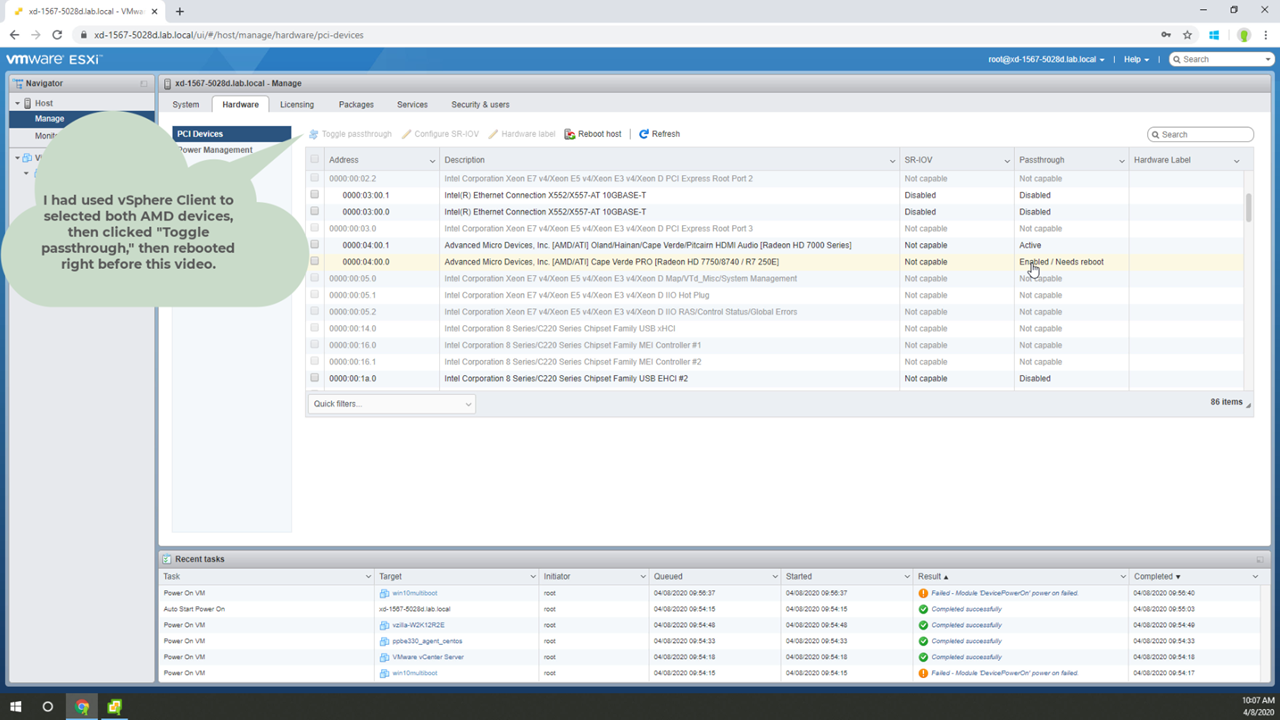Open Cortana search circle in taskbar
Image resolution: width=1280 pixels, height=720 pixels.
click(x=47, y=707)
